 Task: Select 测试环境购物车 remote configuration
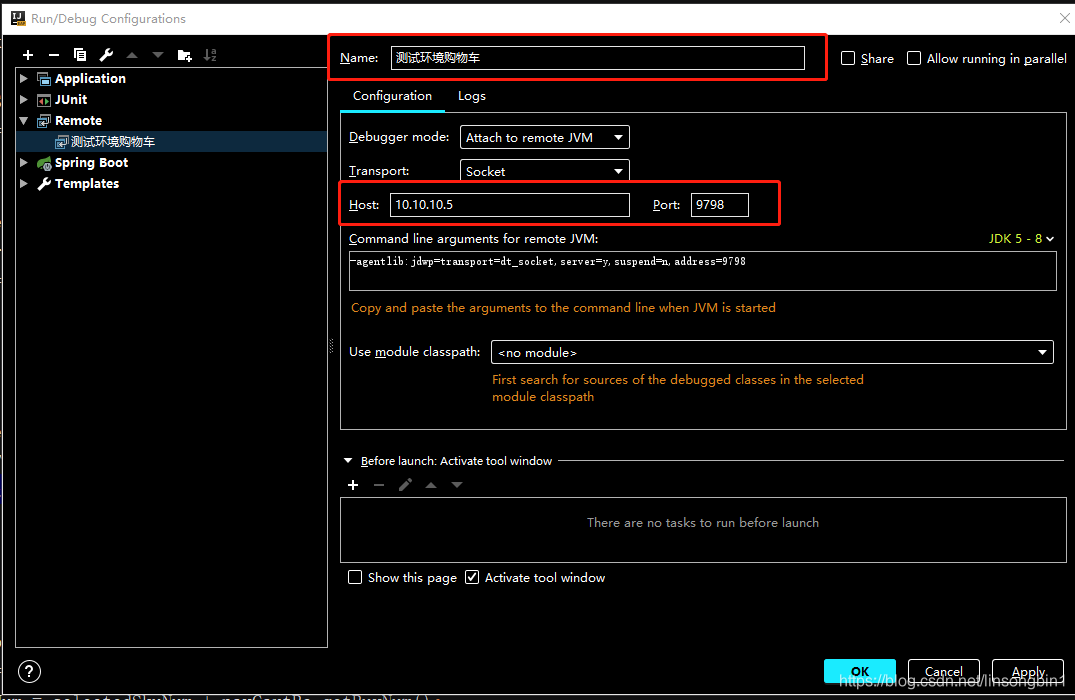[x=171, y=142]
